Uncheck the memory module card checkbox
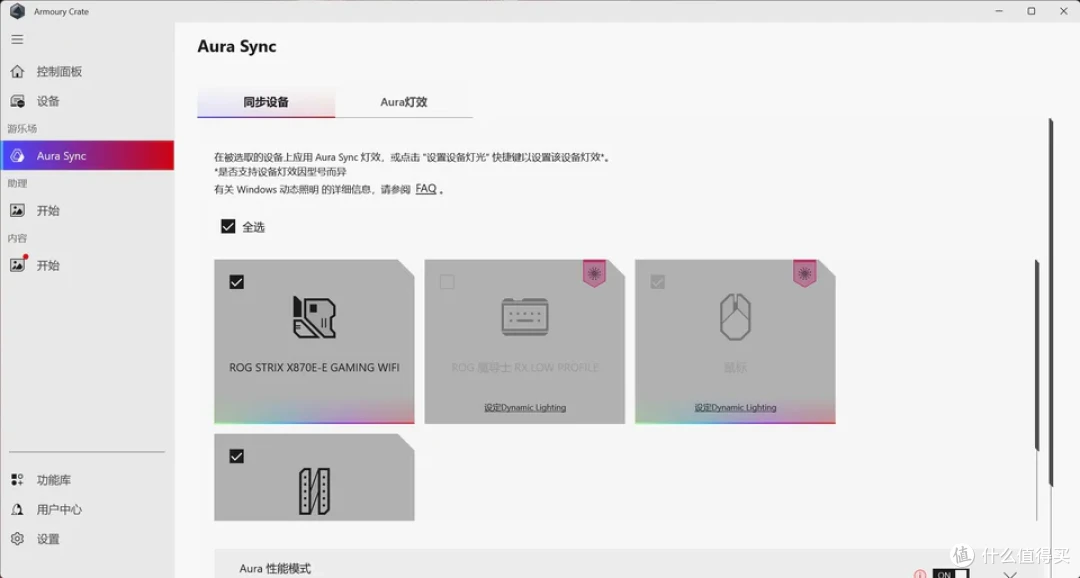This screenshot has height=578, width=1080. [236, 456]
